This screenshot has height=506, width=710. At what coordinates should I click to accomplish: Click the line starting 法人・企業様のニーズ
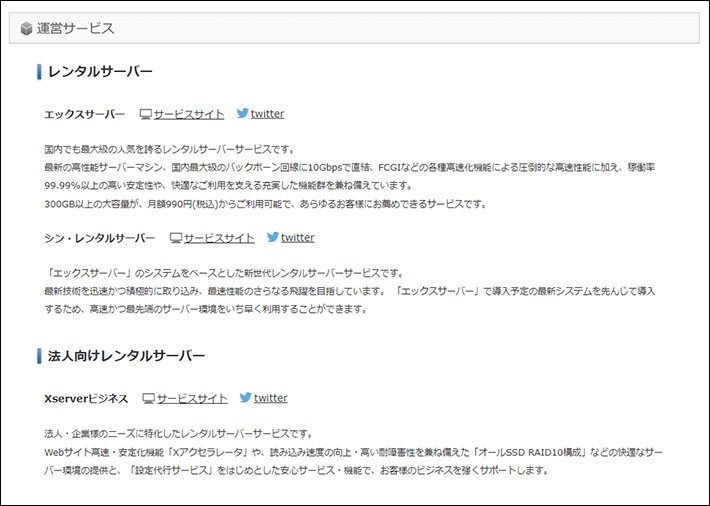[x=179, y=434]
